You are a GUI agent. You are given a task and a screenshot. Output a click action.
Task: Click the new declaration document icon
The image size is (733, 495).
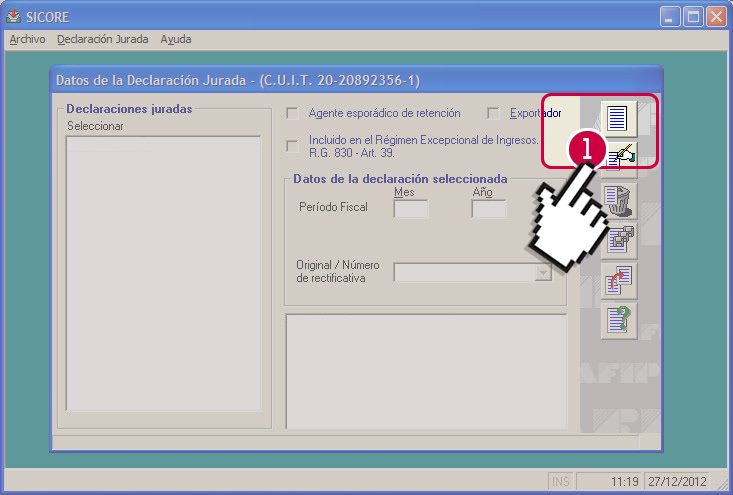[618, 119]
